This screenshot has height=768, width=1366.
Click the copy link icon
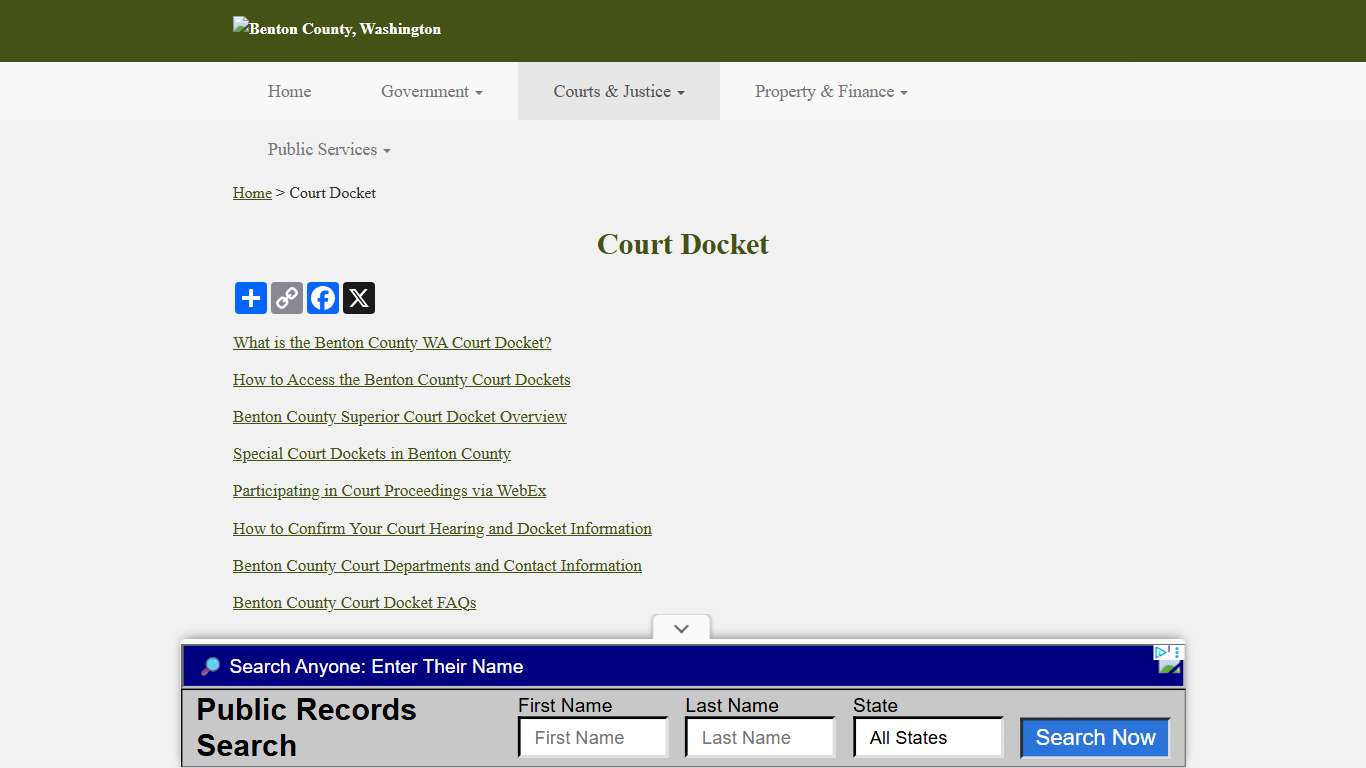(x=286, y=297)
